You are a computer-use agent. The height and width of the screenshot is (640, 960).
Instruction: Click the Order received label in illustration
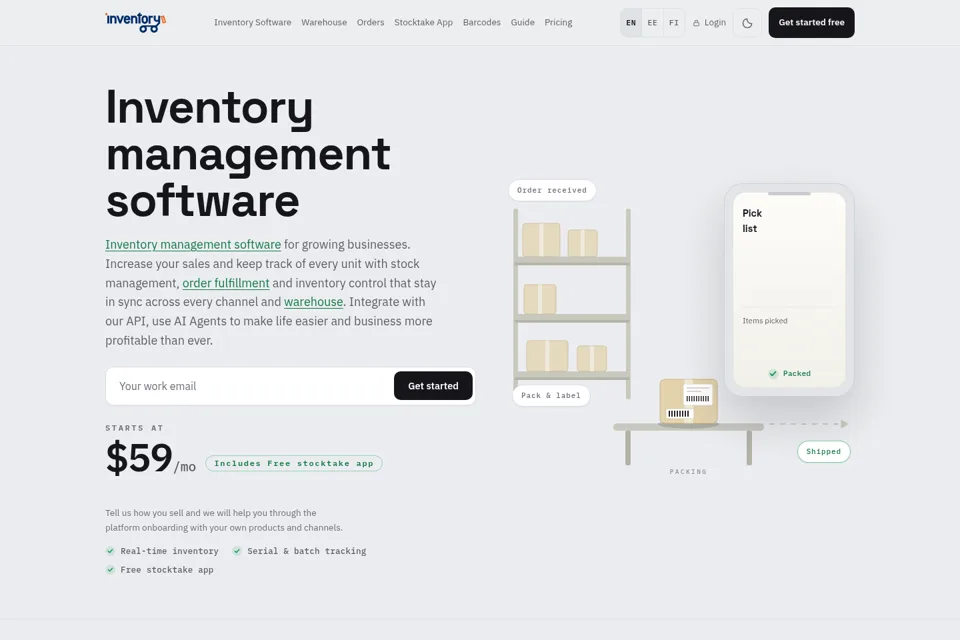tap(552, 190)
